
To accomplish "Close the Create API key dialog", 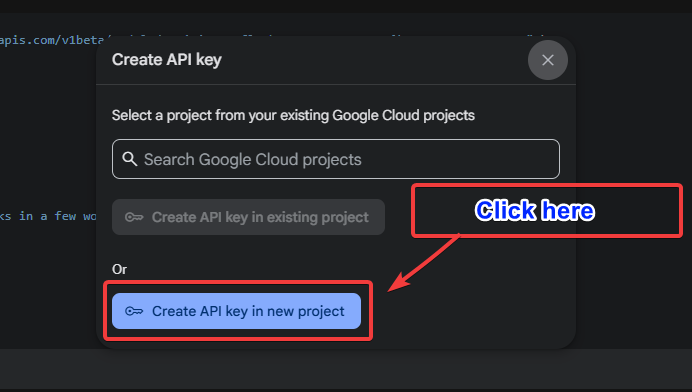I will pos(548,60).
